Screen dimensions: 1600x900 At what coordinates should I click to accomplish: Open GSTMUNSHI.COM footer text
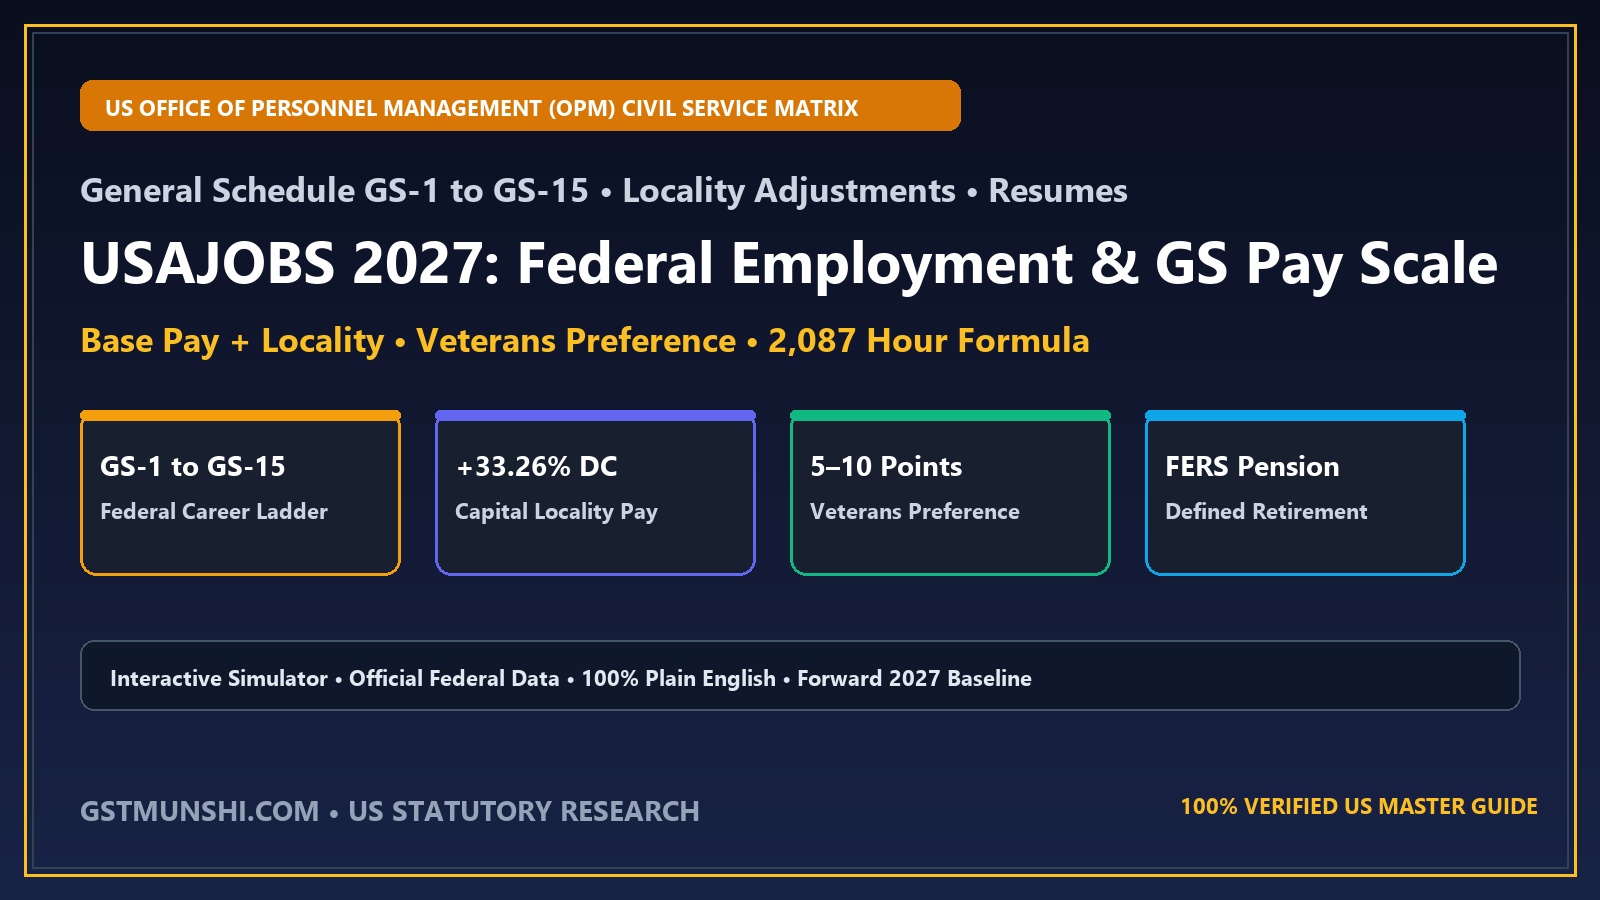pos(390,811)
